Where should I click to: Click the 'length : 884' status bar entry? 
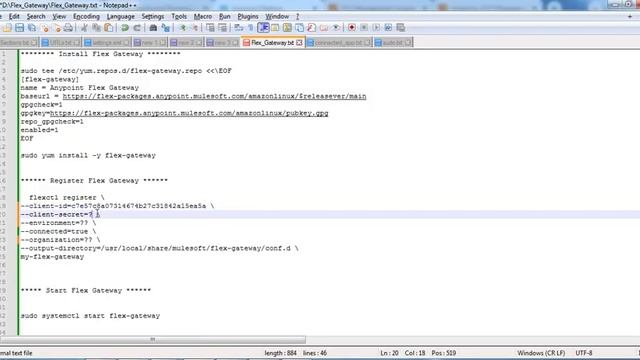coord(280,353)
